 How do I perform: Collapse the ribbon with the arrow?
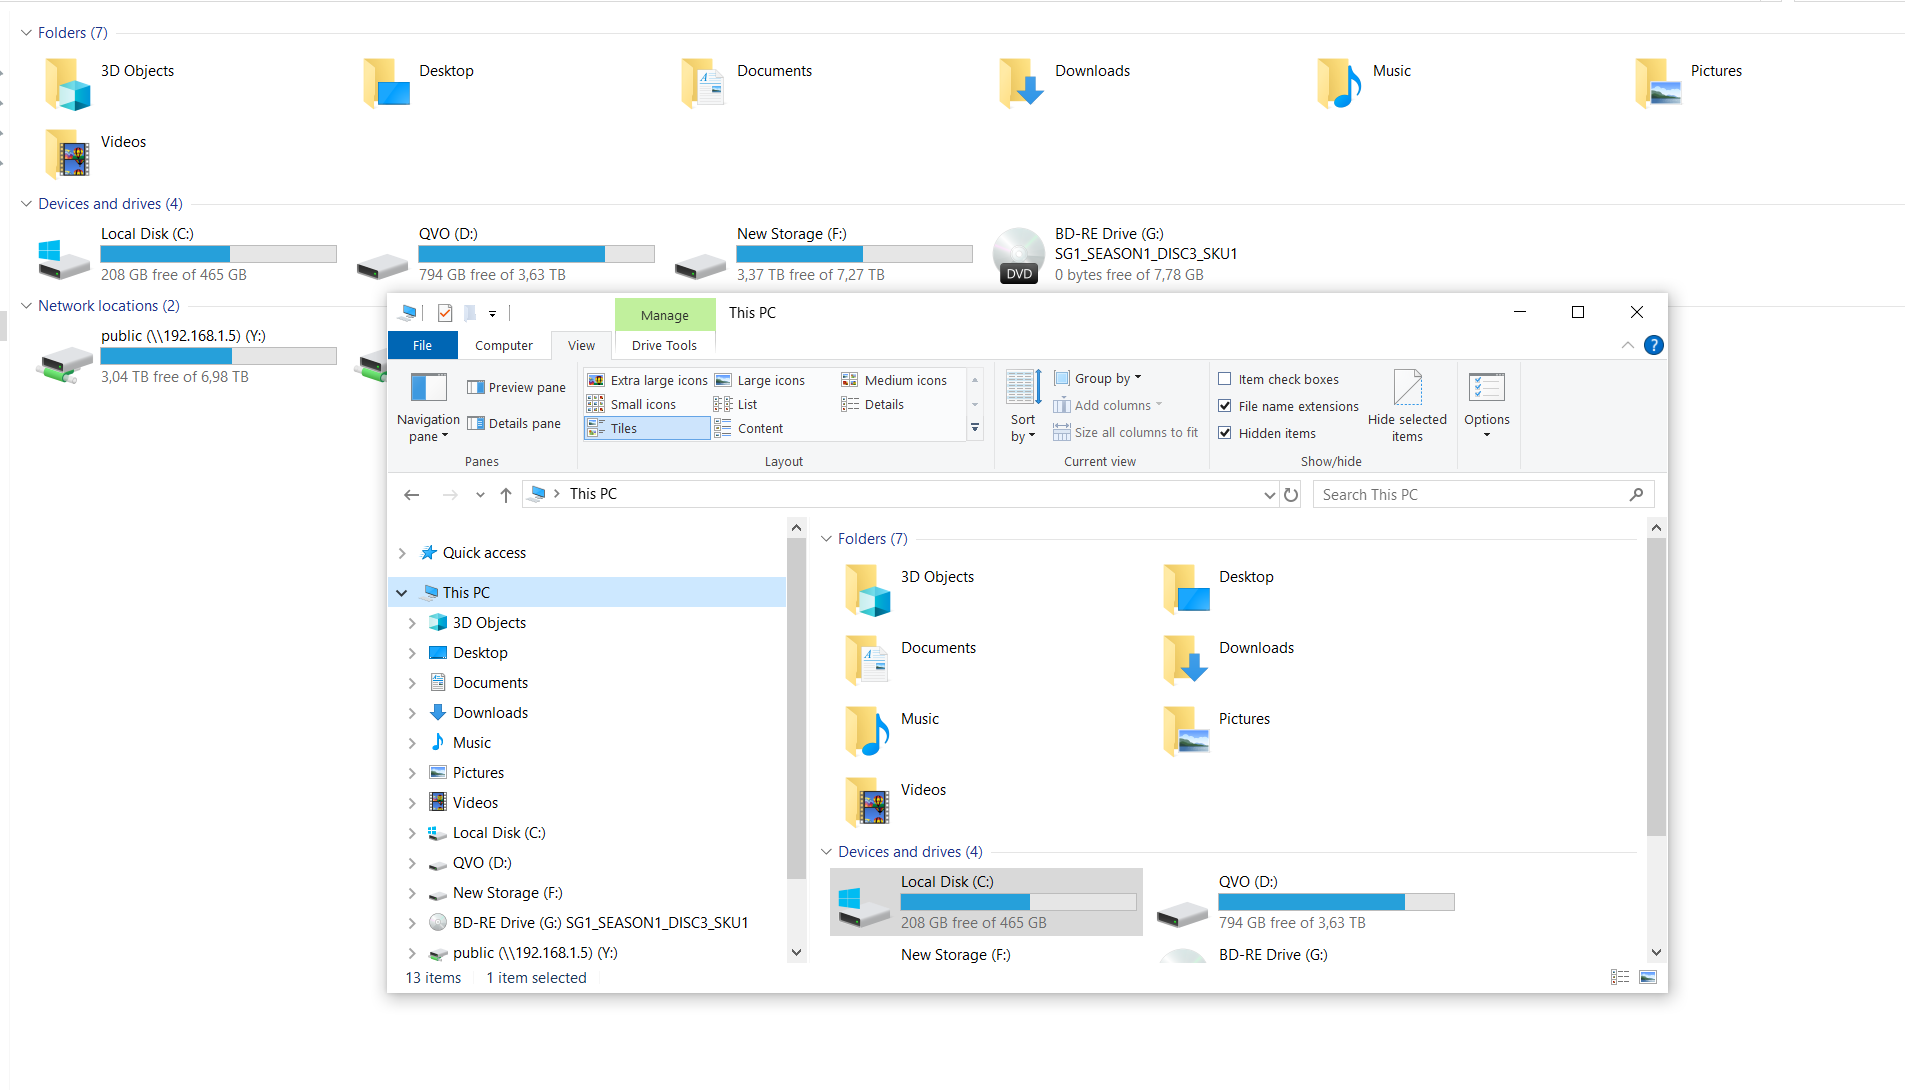pos(1628,345)
